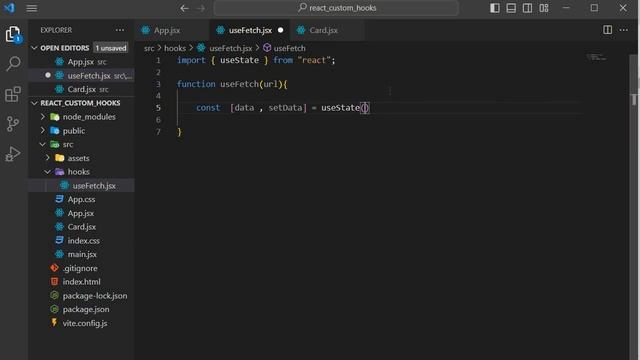Select App.jsx in Open Editors list
The height and width of the screenshot is (360, 640).
pyautogui.click(x=81, y=62)
